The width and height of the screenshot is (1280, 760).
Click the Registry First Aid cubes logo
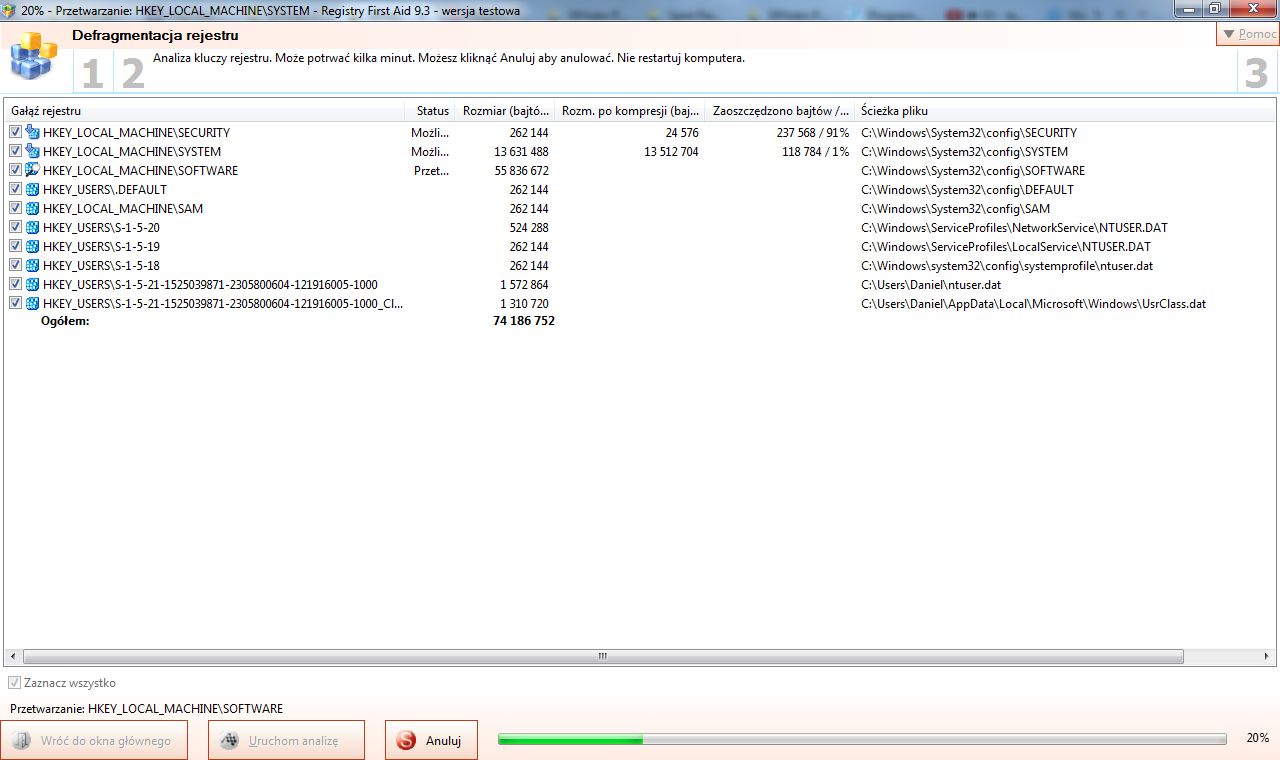tap(35, 56)
